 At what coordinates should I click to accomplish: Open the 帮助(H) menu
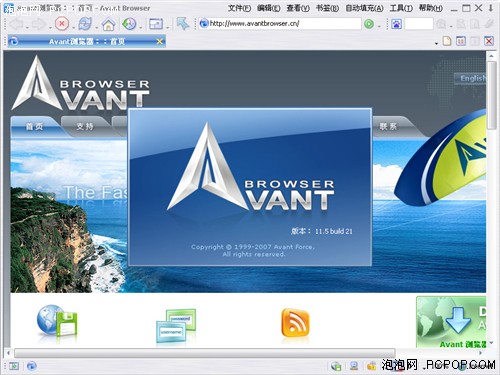point(431,8)
